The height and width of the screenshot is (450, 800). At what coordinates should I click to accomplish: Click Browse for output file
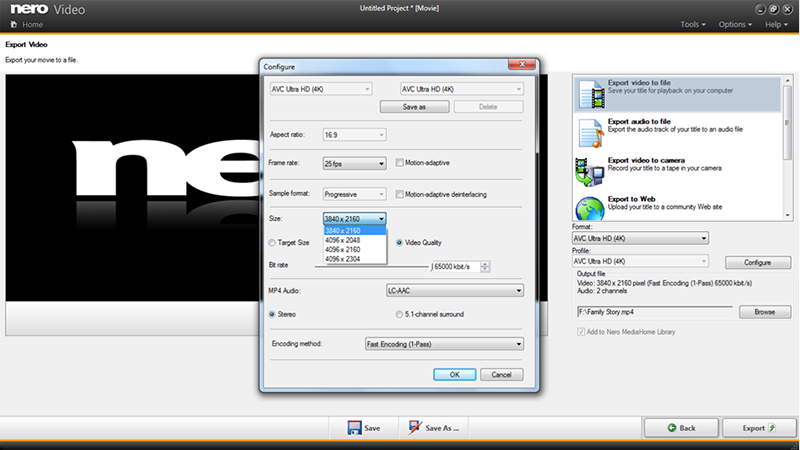pos(765,312)
